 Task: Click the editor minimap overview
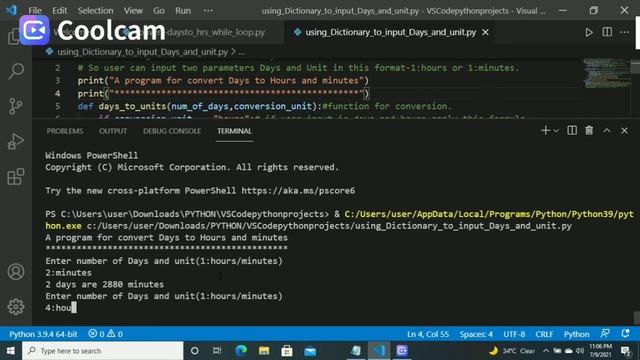[x=607, y=73]
